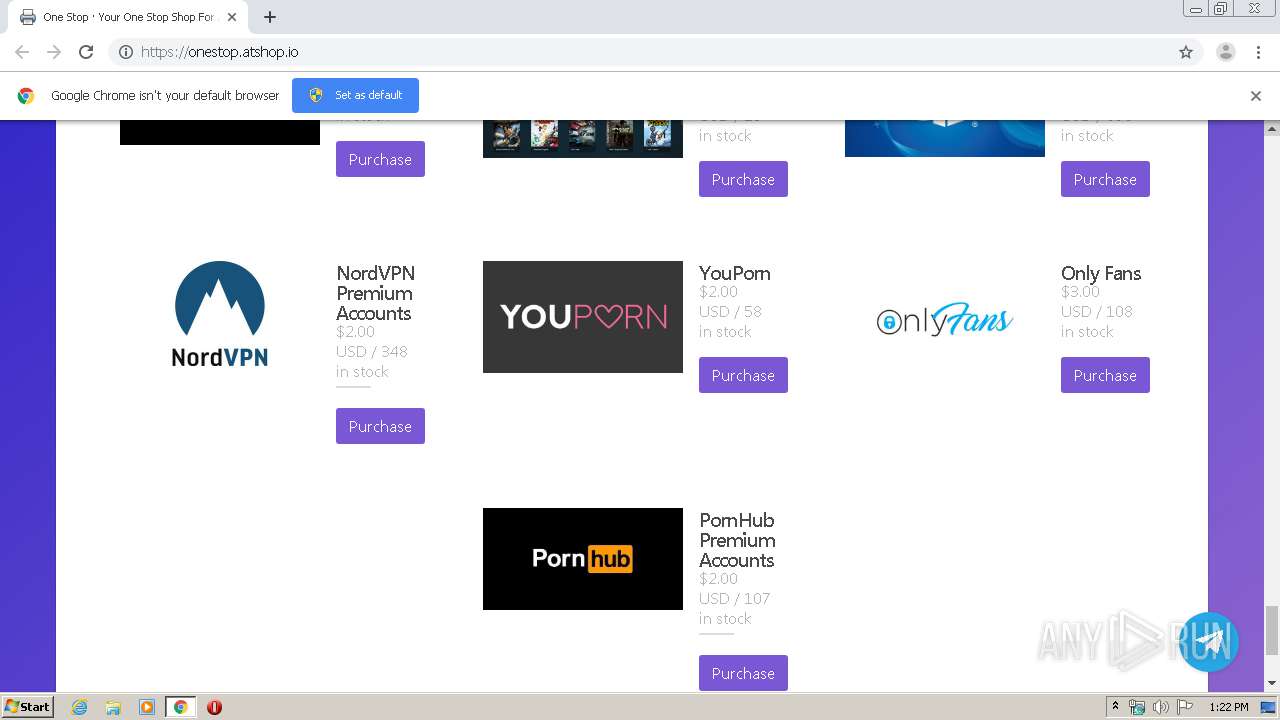This screenshot has width=1280, height=720.
Task: Click the YouPorn product title
Action: [735, 273]
